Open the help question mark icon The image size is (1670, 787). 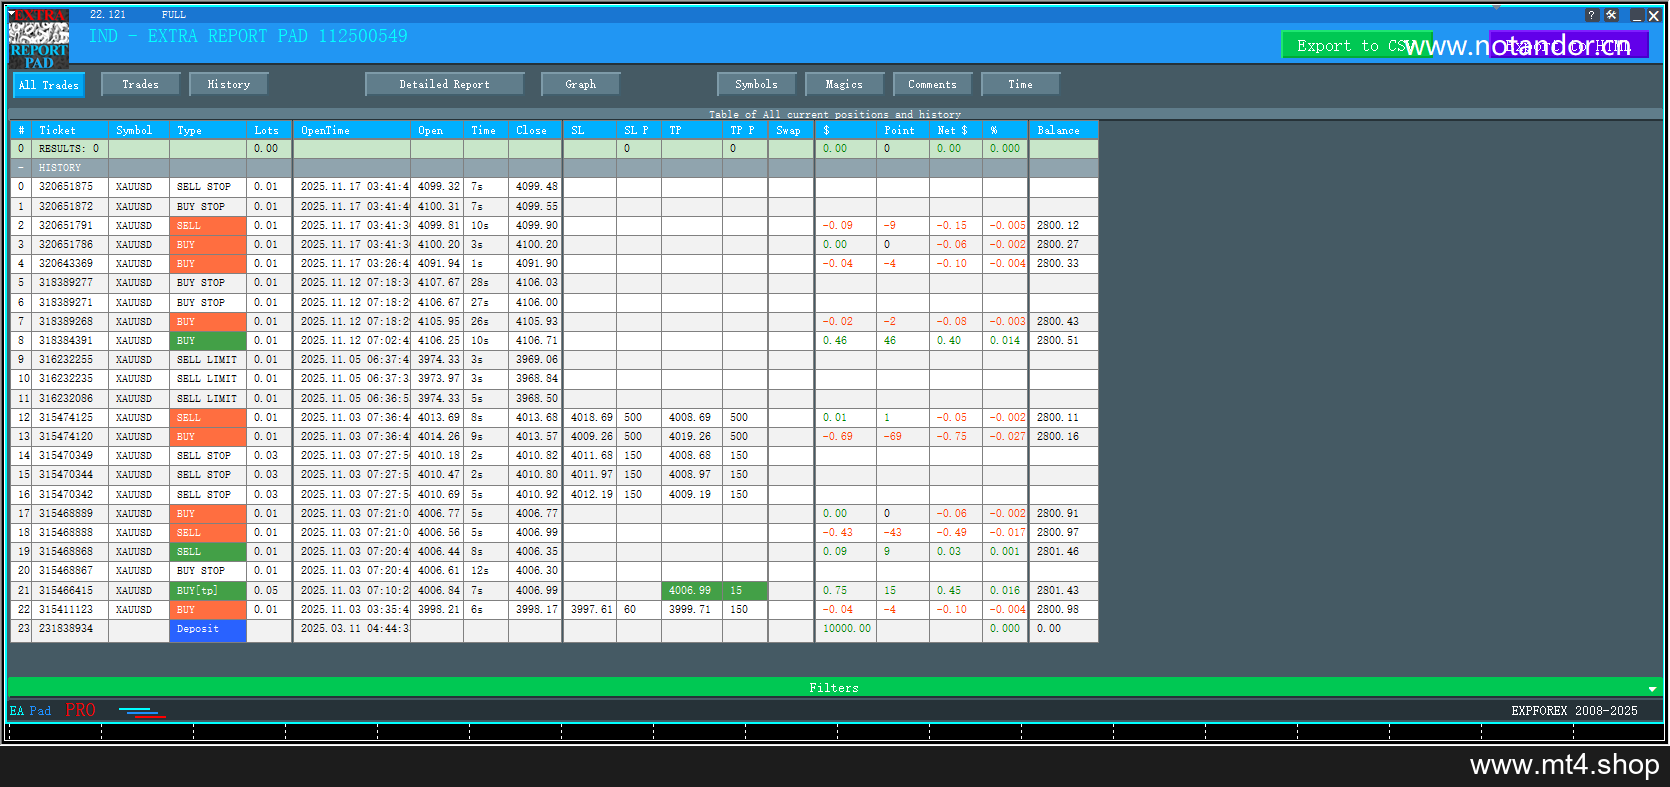tap(1592, 15)
